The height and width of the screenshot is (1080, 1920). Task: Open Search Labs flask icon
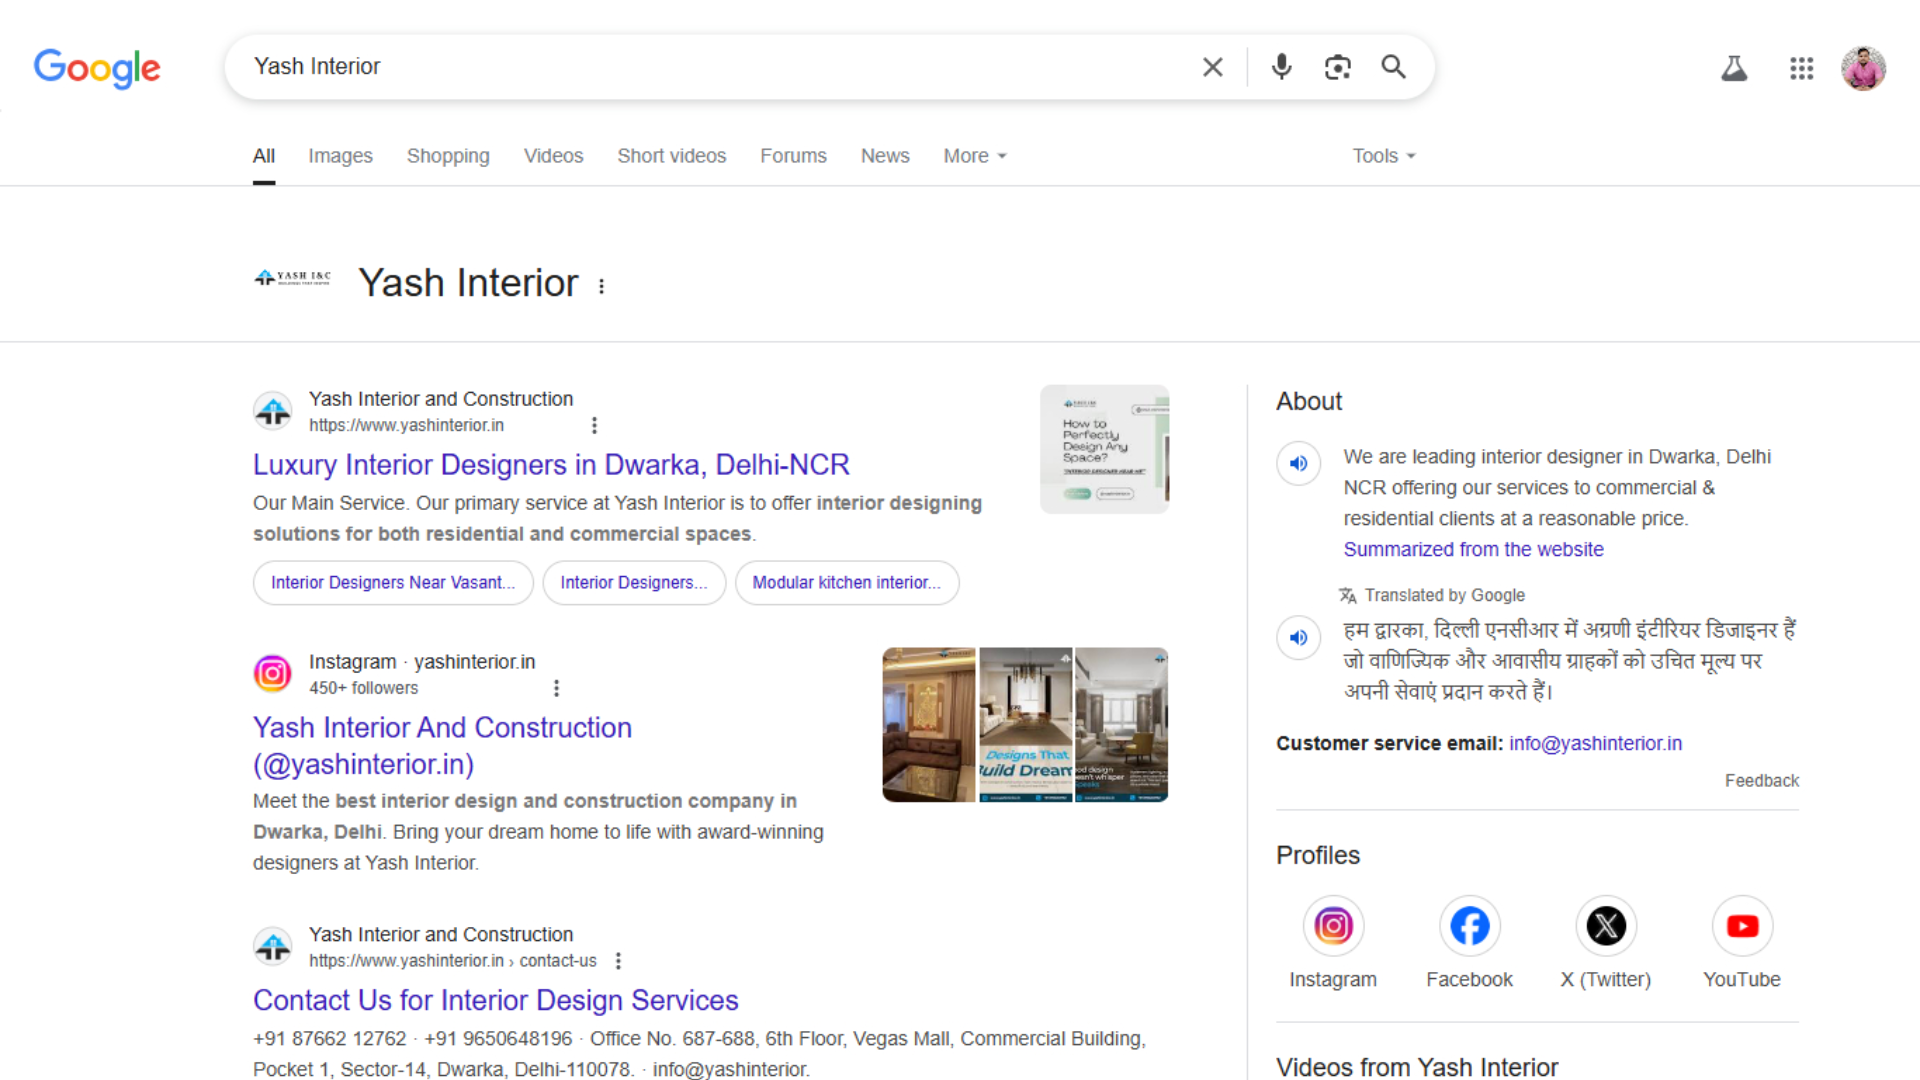[x=1734, y=68]
